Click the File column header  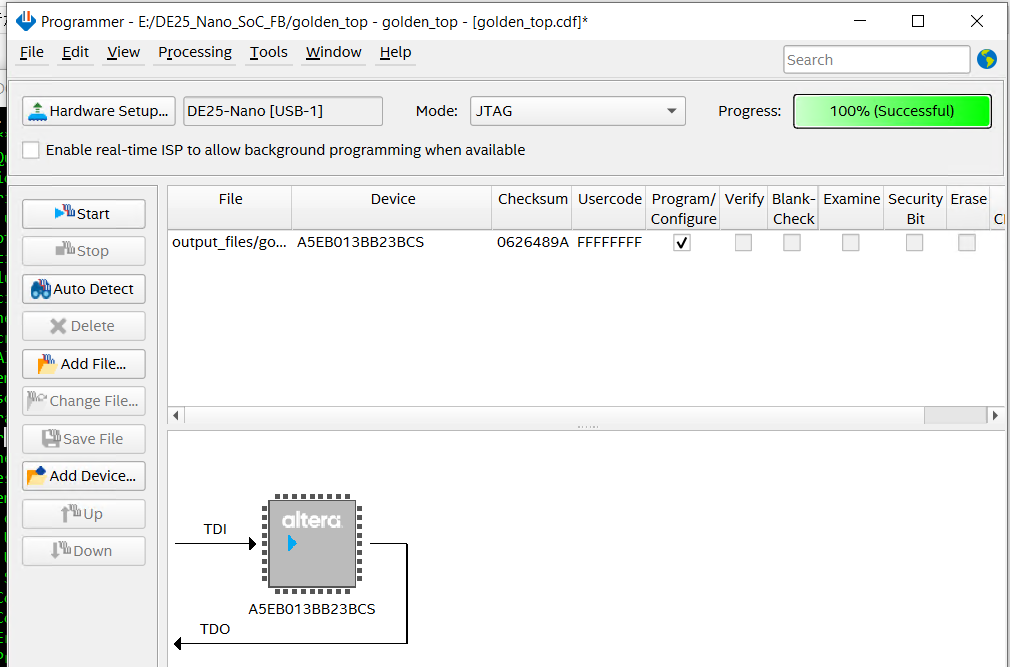230,208
